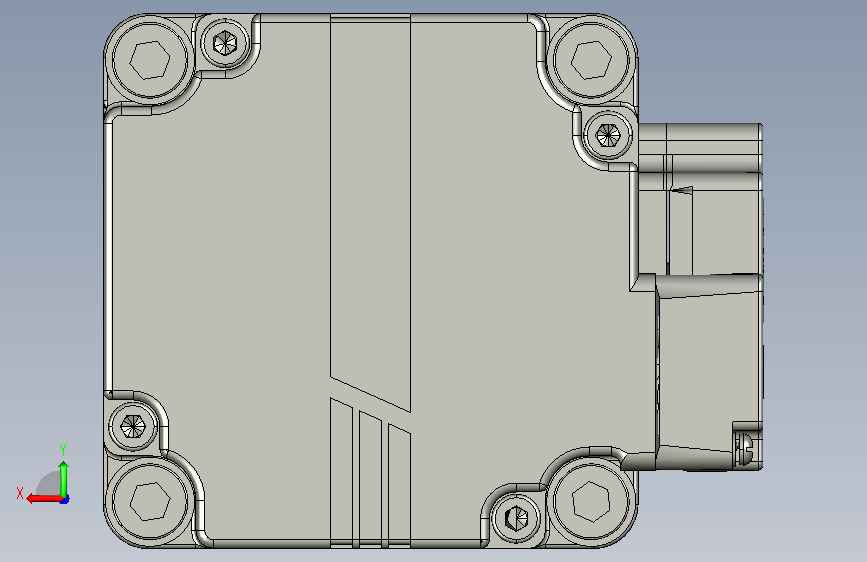Screen dimensions: 867x562
Task: Select the small socket screw left of lower-right hex bolt
Action: (516, 519)
